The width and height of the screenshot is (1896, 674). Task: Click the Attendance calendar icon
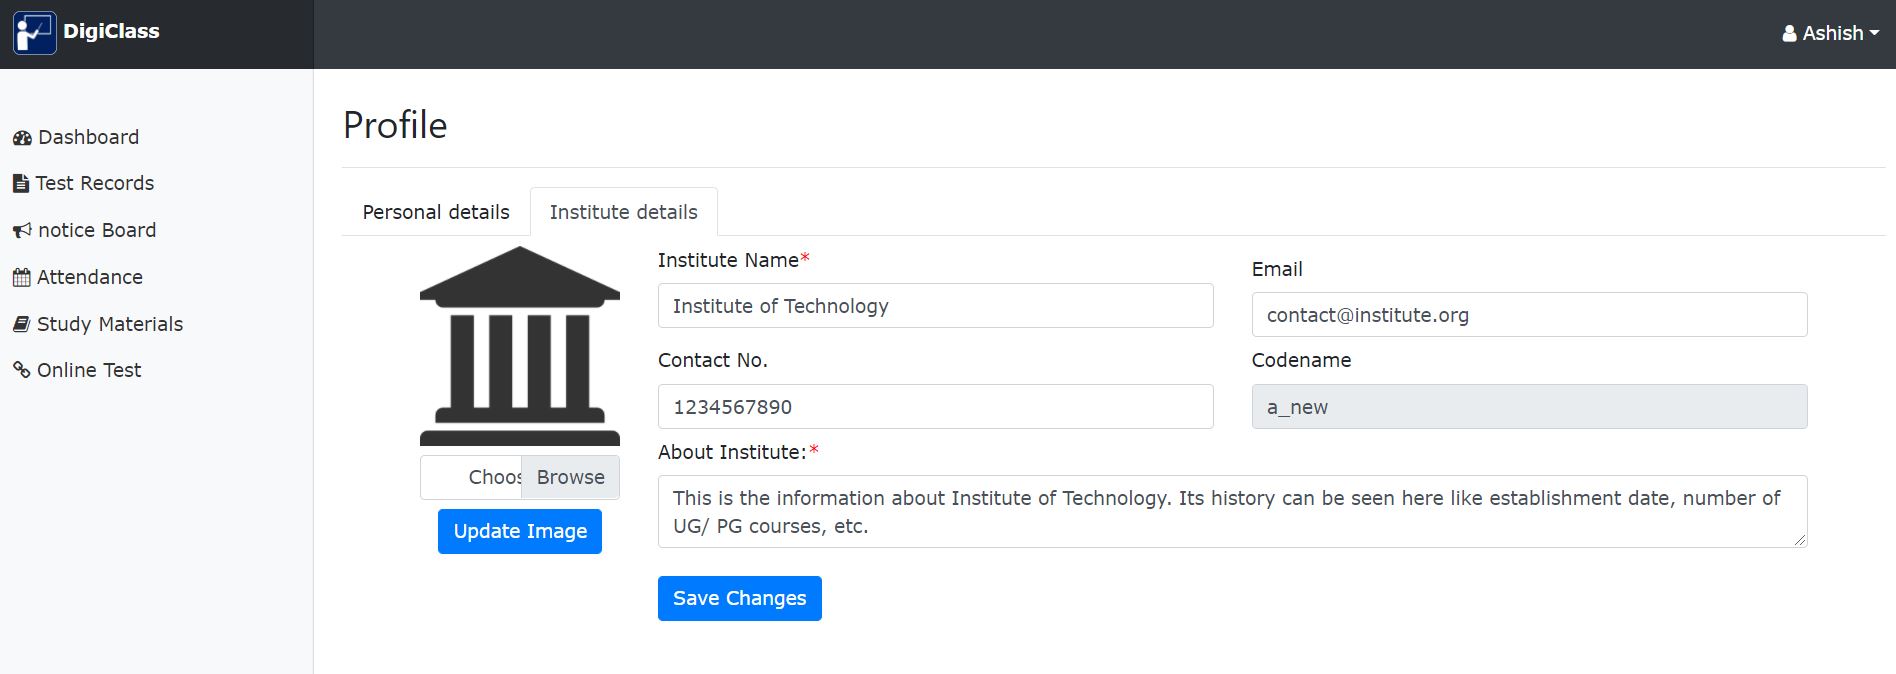coord(21,278)
